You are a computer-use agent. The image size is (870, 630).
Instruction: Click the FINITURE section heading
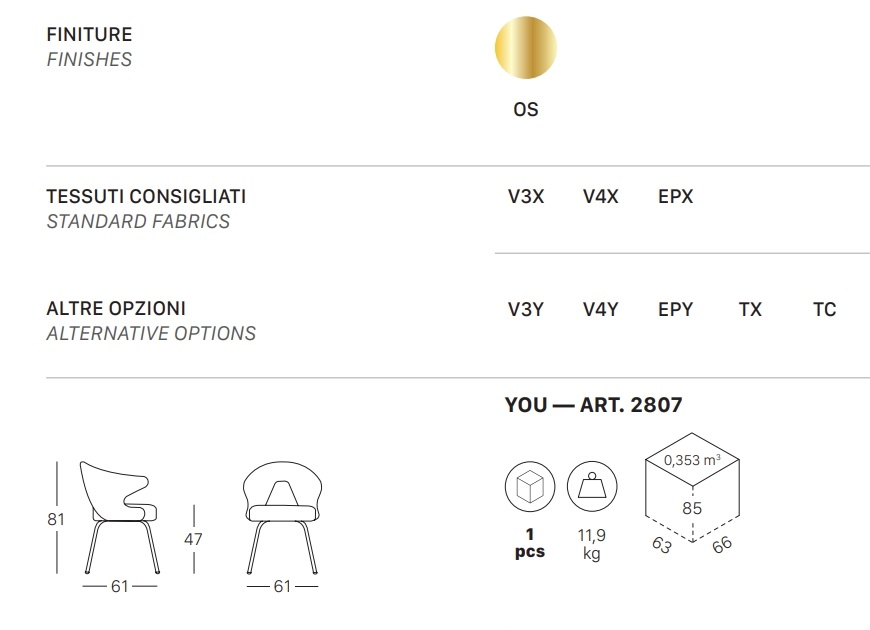[x=89, y=34]
